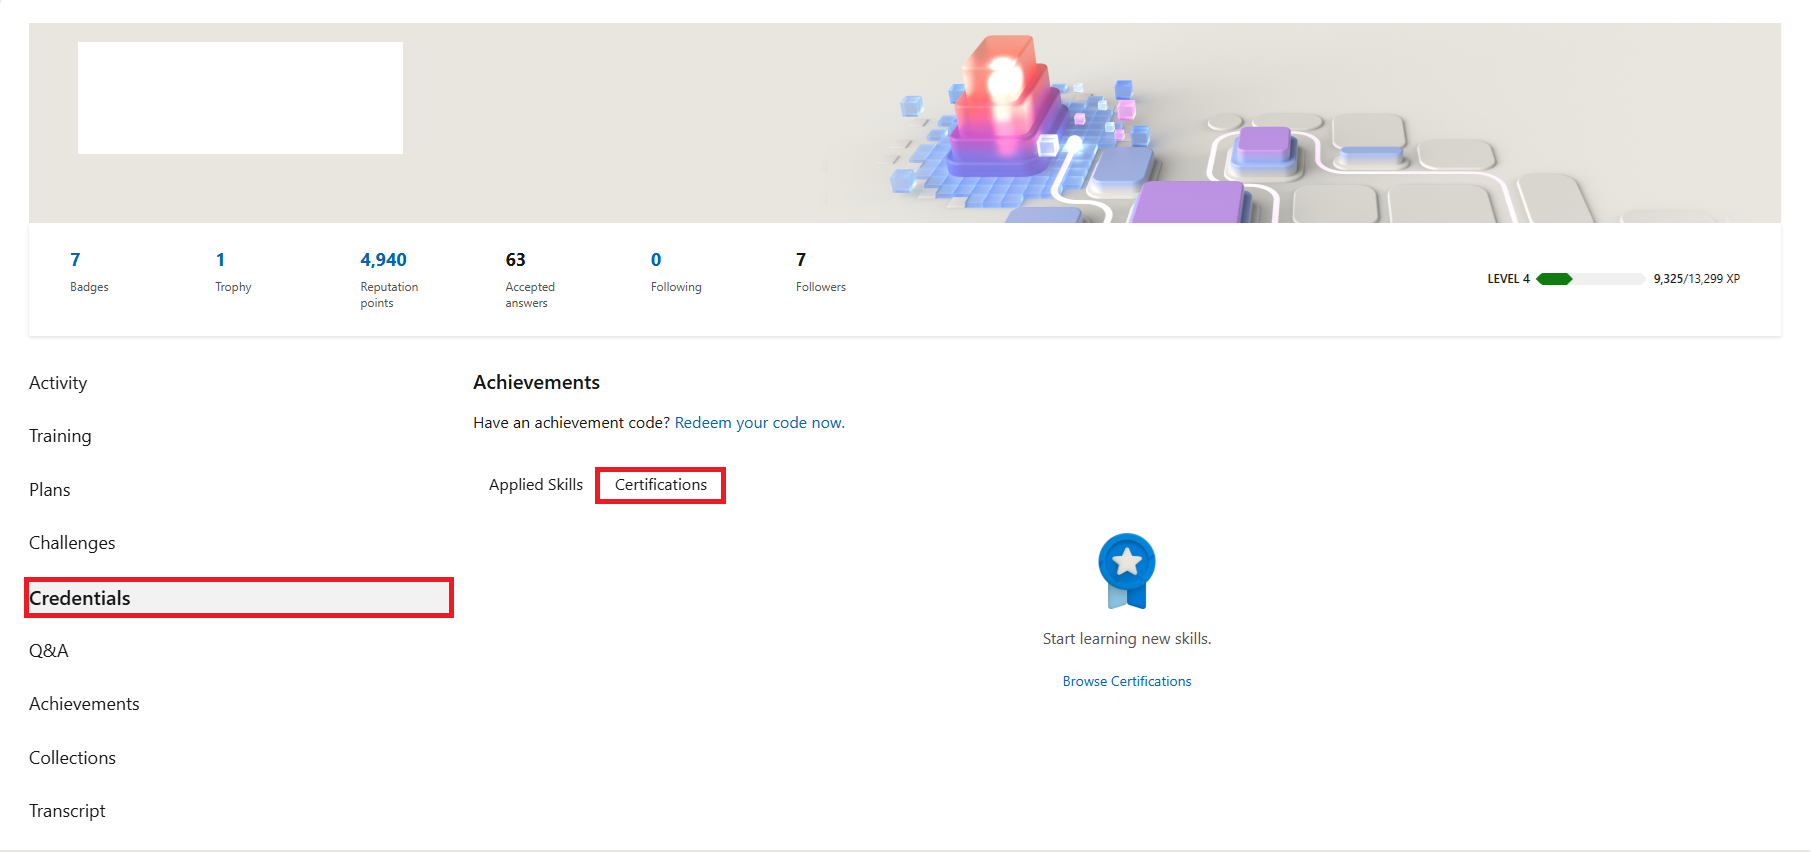The height and width of the screenshot is (852, 1811).
Task: Switch to the Applied Skills tab
Action: (x=536, y=485)
